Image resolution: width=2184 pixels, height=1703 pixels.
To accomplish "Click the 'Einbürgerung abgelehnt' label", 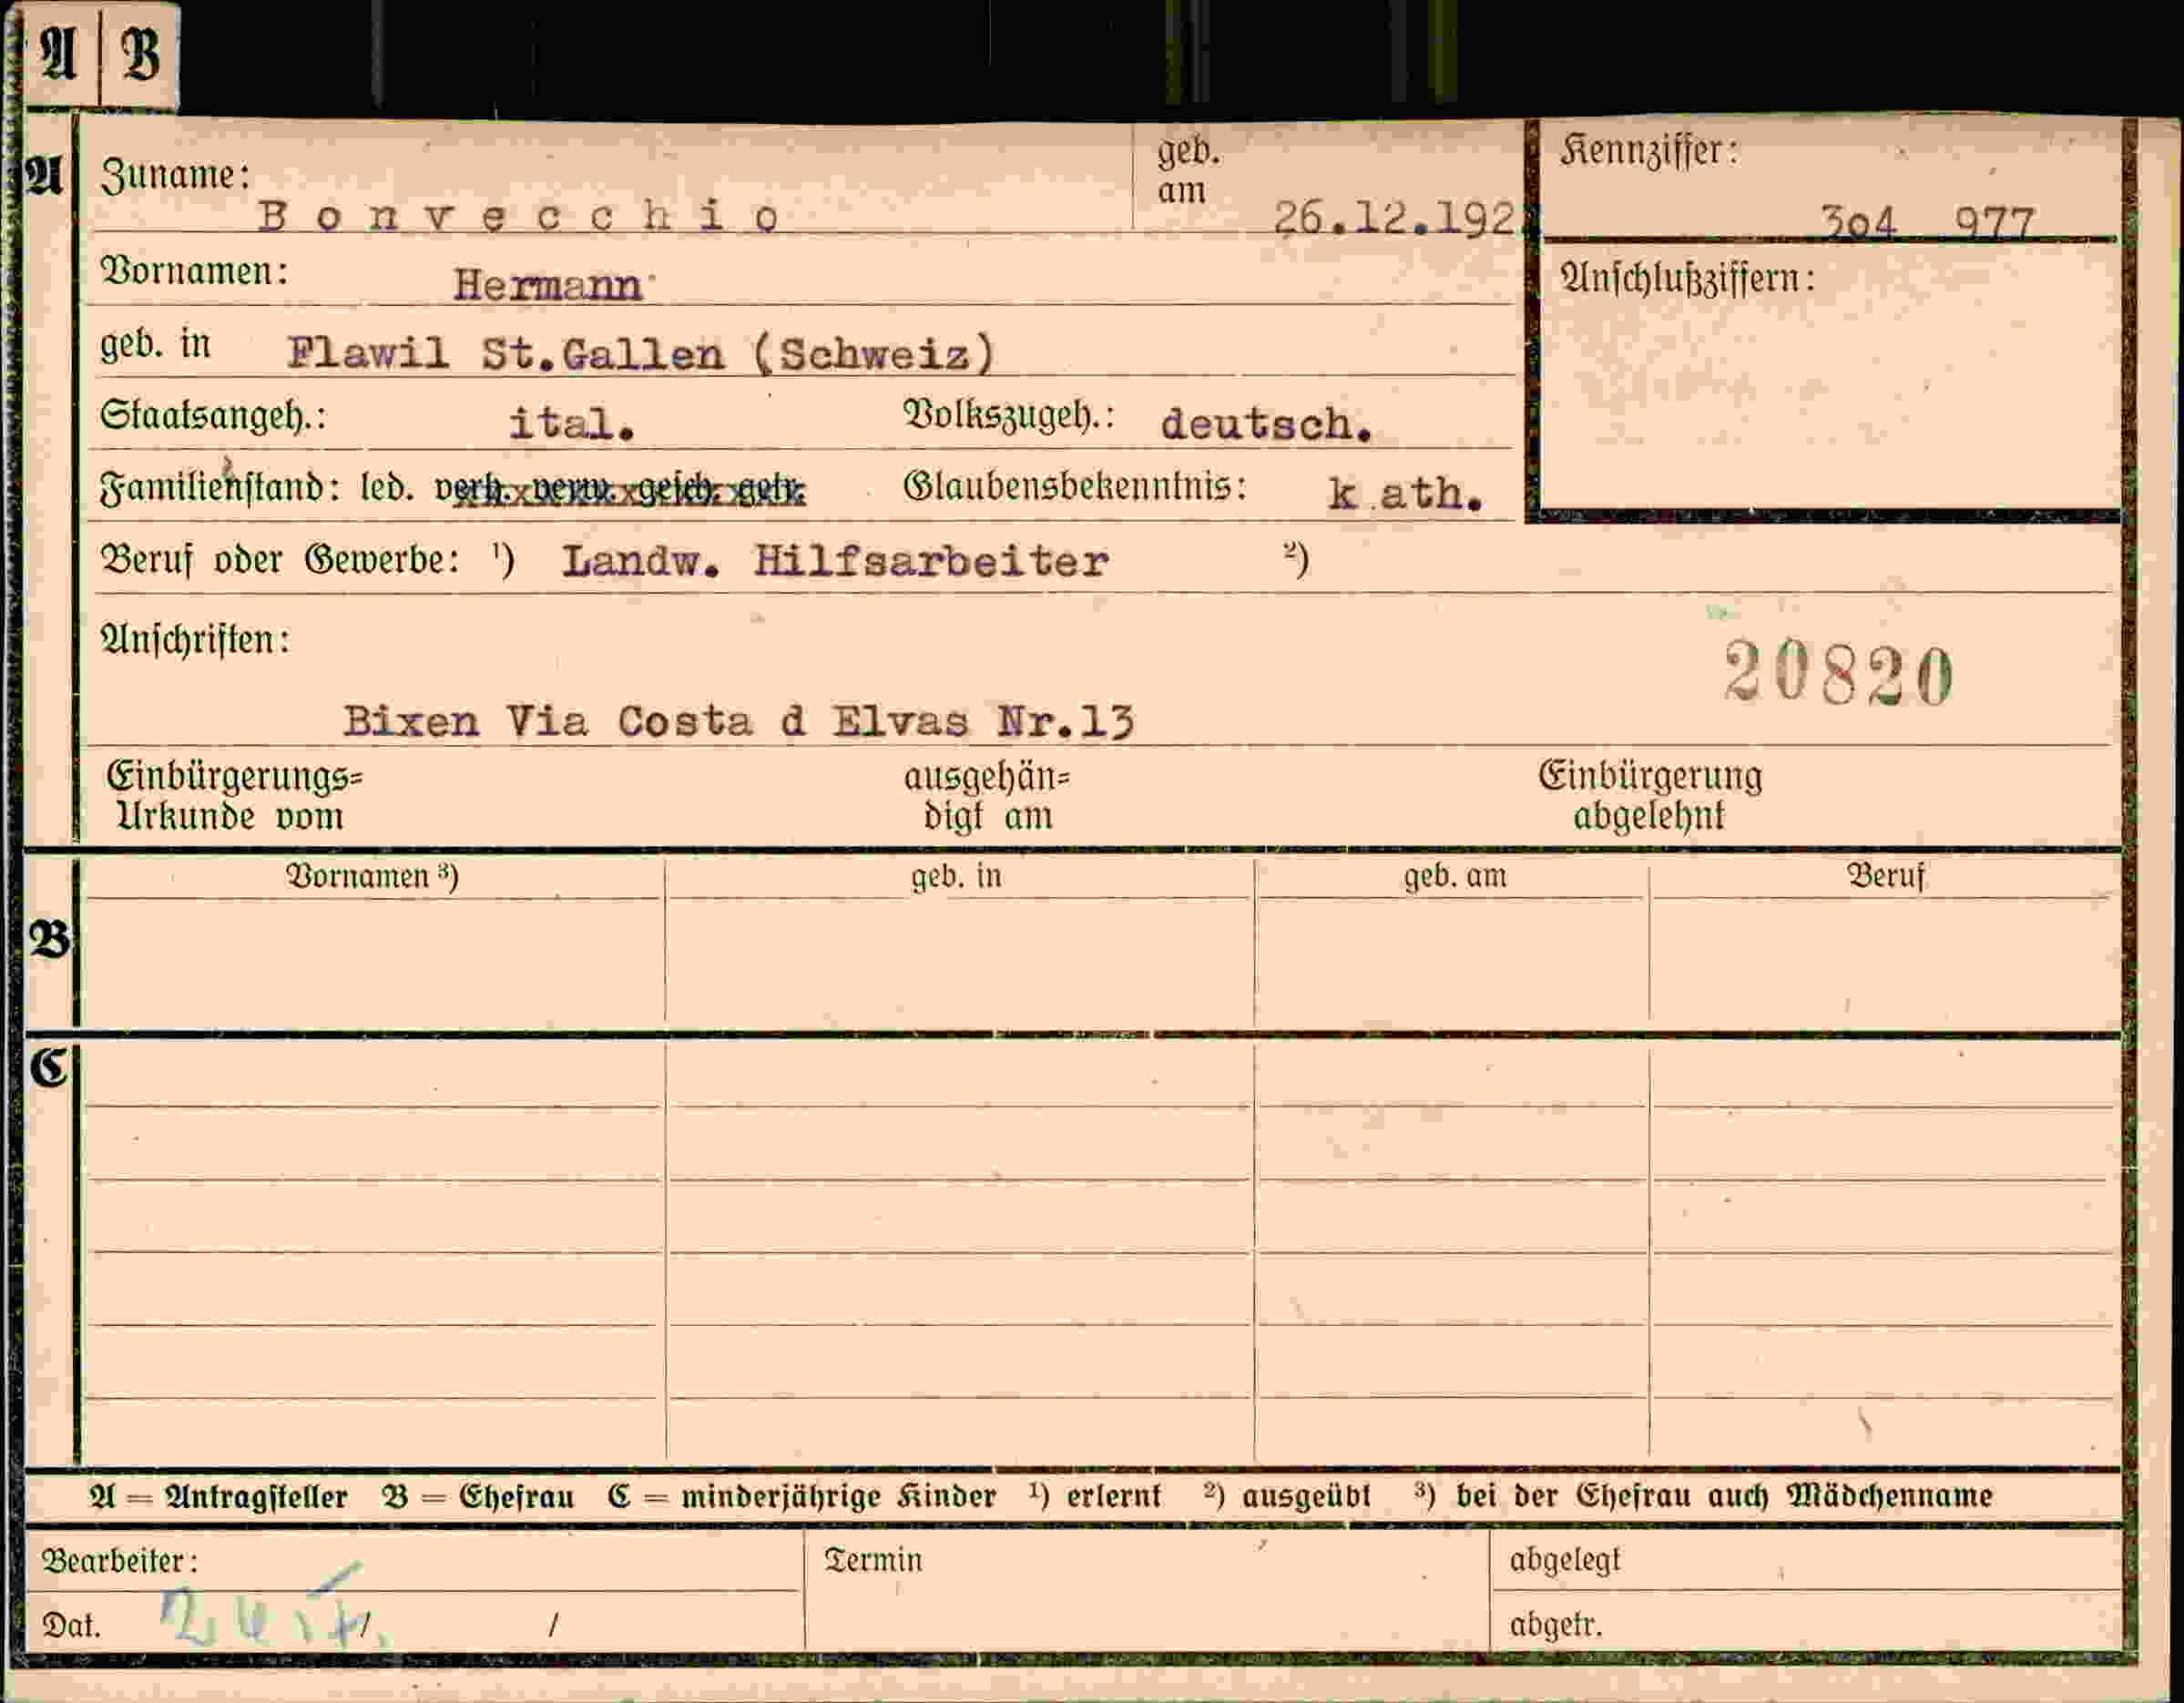I will (1650, 796).
